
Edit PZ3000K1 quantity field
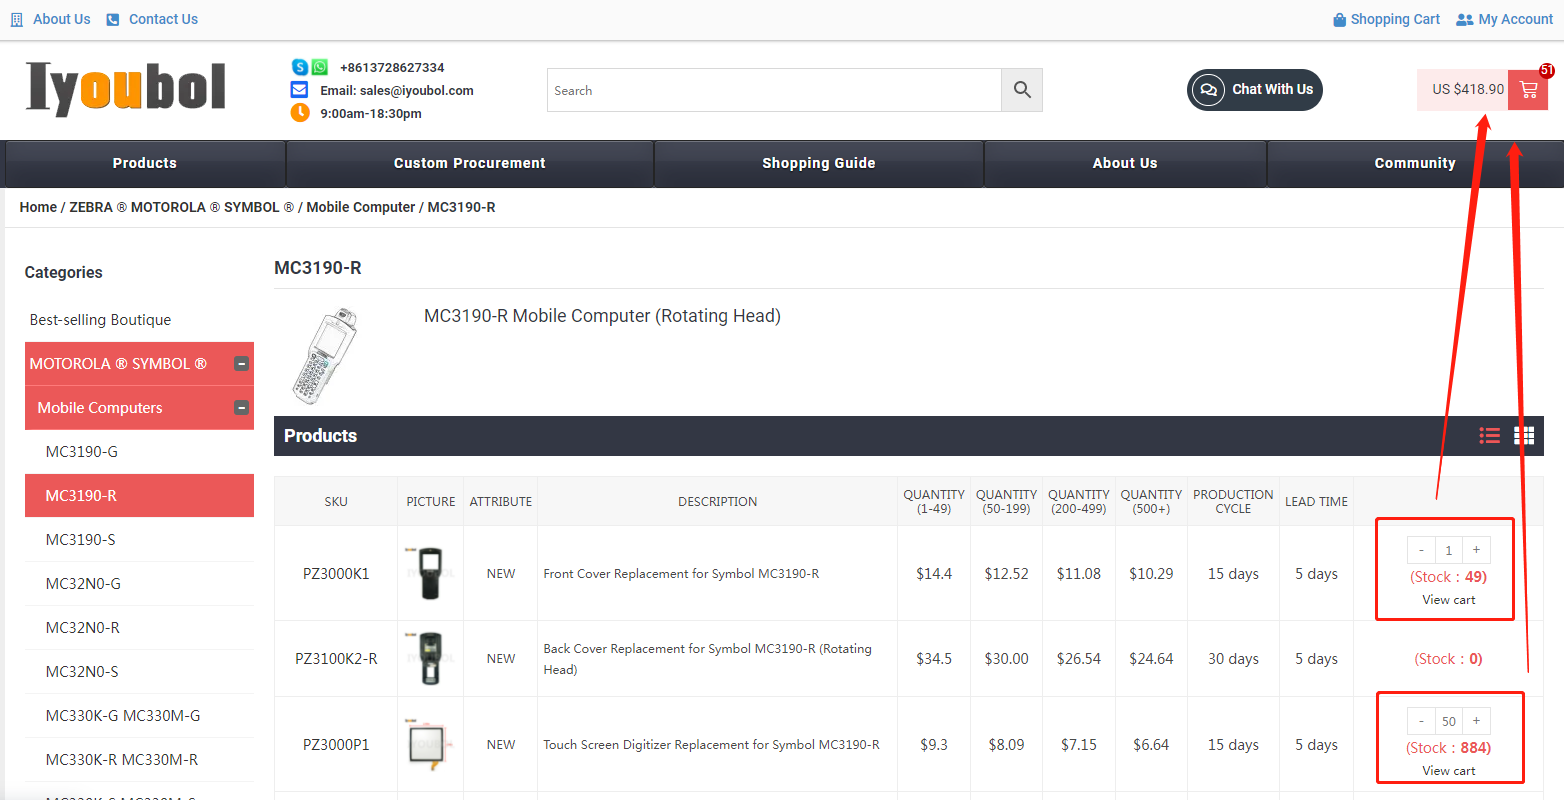(x=1448, y=550)
